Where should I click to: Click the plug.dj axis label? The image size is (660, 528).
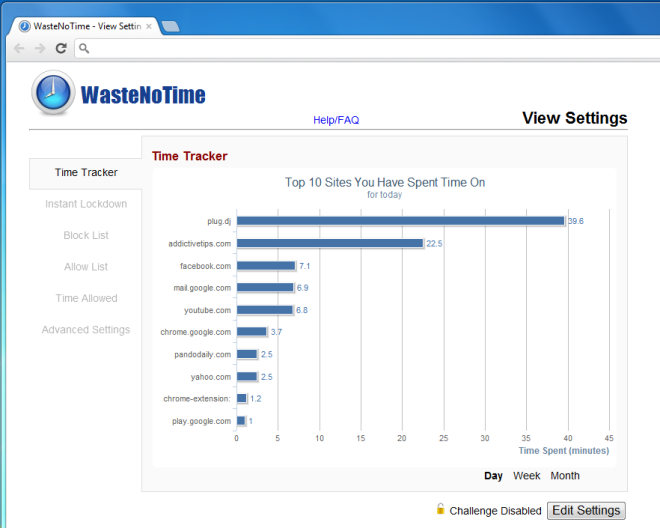click(219, 221)
